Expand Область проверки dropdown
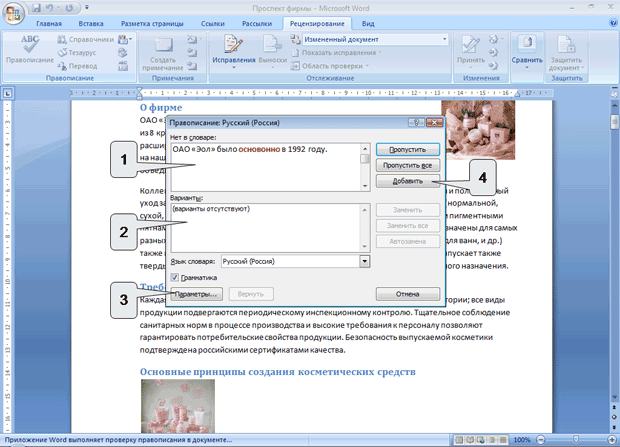Image resolution: width=620 pixels, height=447 pixels. (x=330, y=66)
